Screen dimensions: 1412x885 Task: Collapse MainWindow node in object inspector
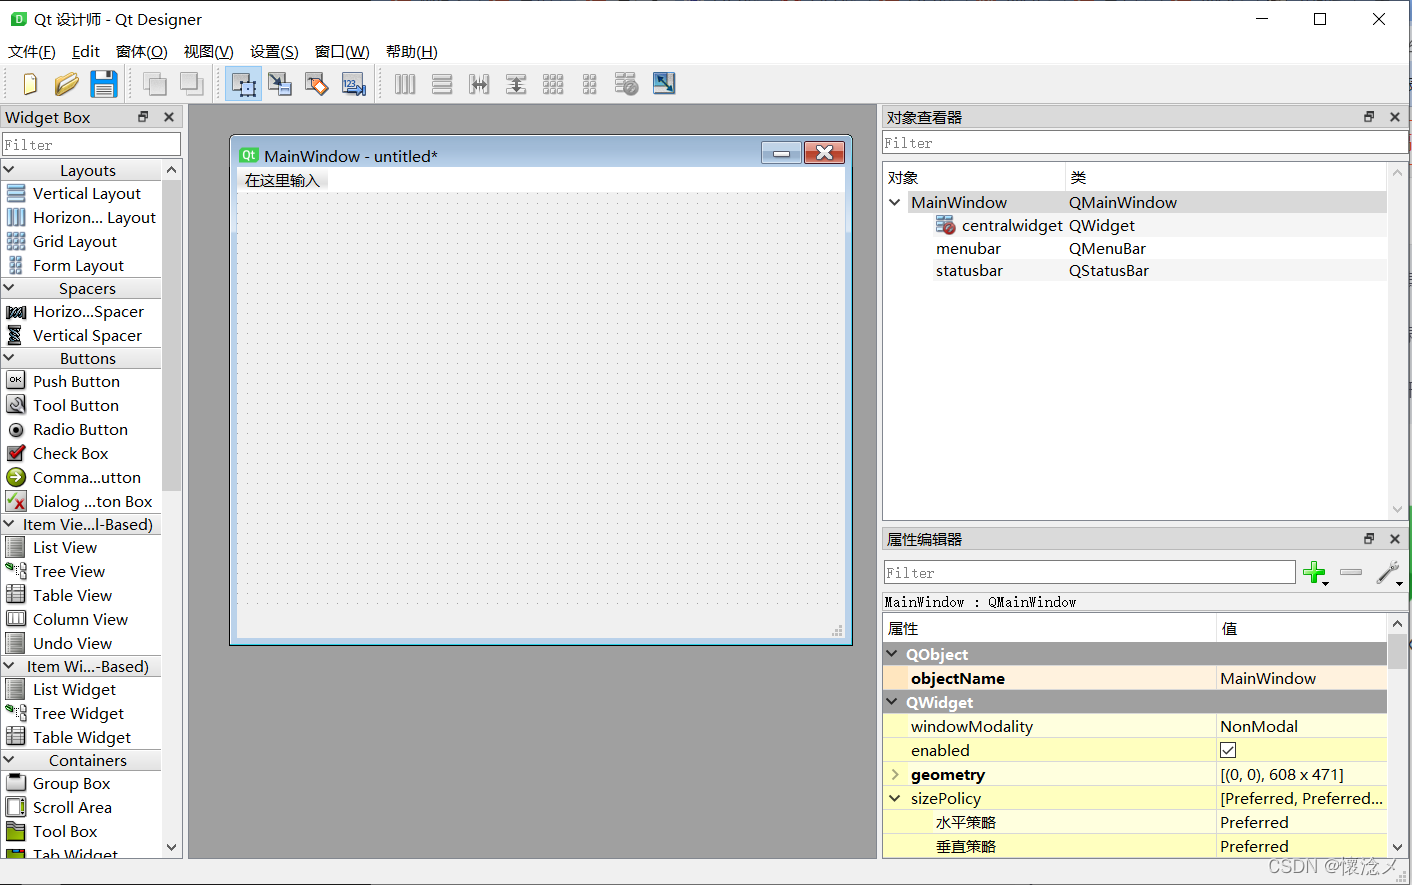[895, 202]
